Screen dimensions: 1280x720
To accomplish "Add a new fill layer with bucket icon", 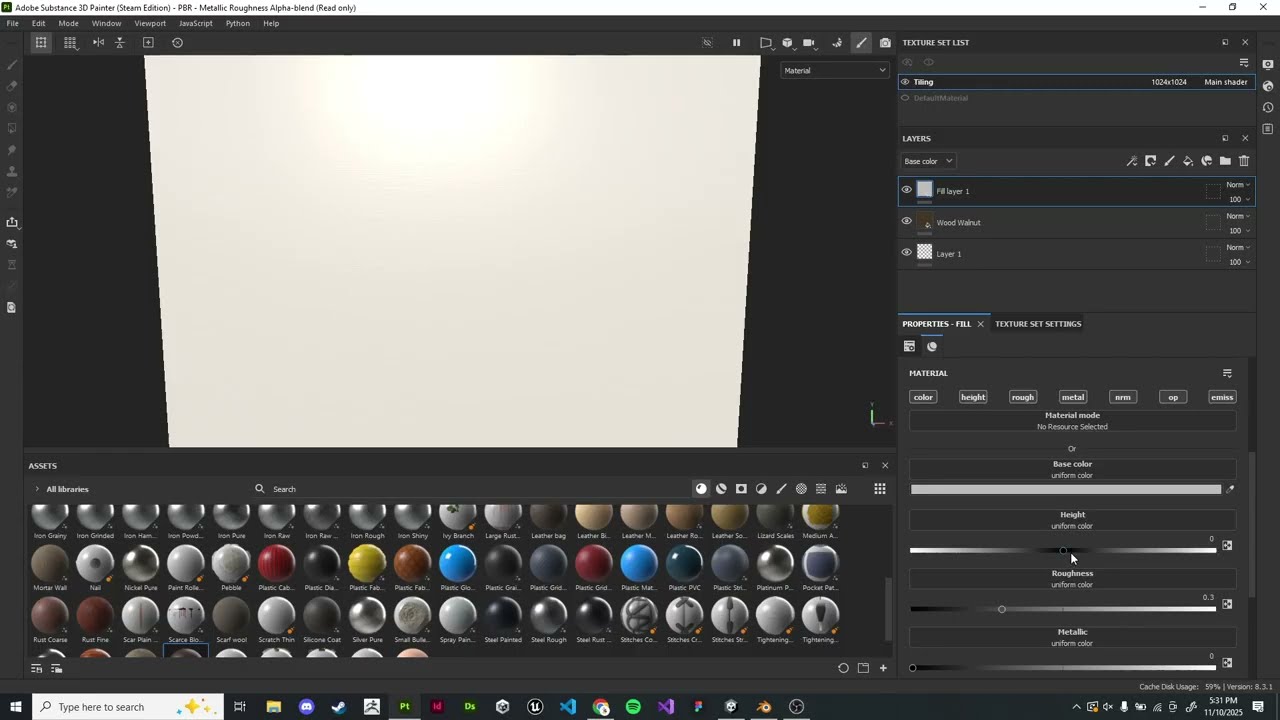I will point(1188,161).
